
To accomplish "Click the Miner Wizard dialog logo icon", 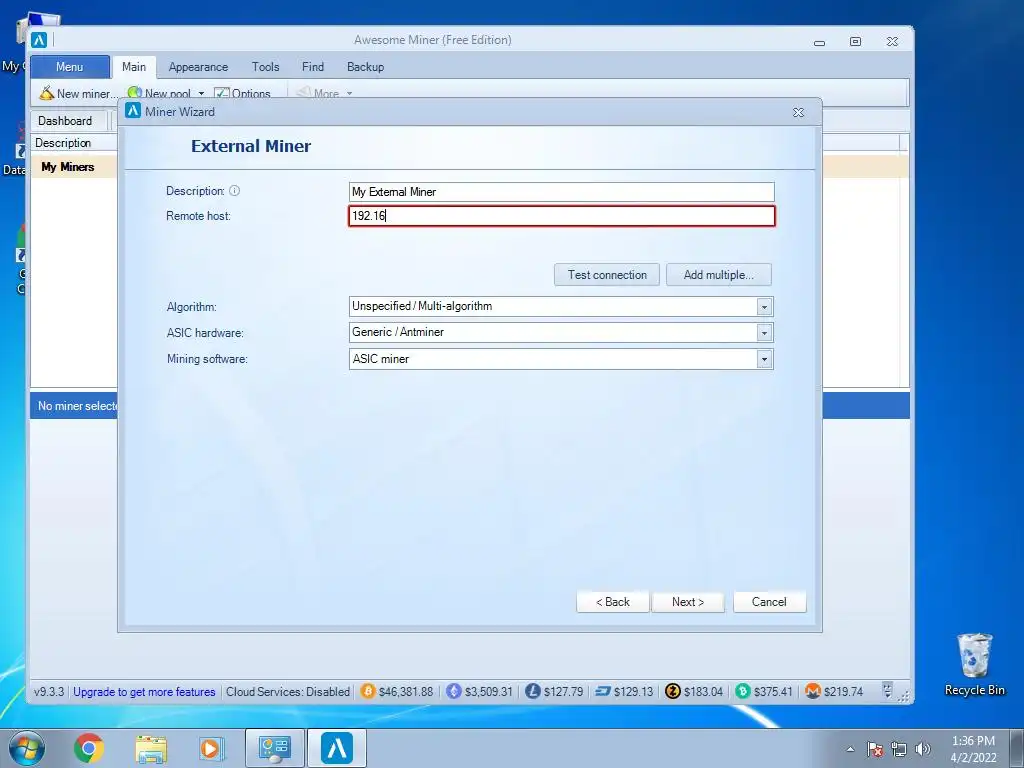I will (x=133, y=110).
